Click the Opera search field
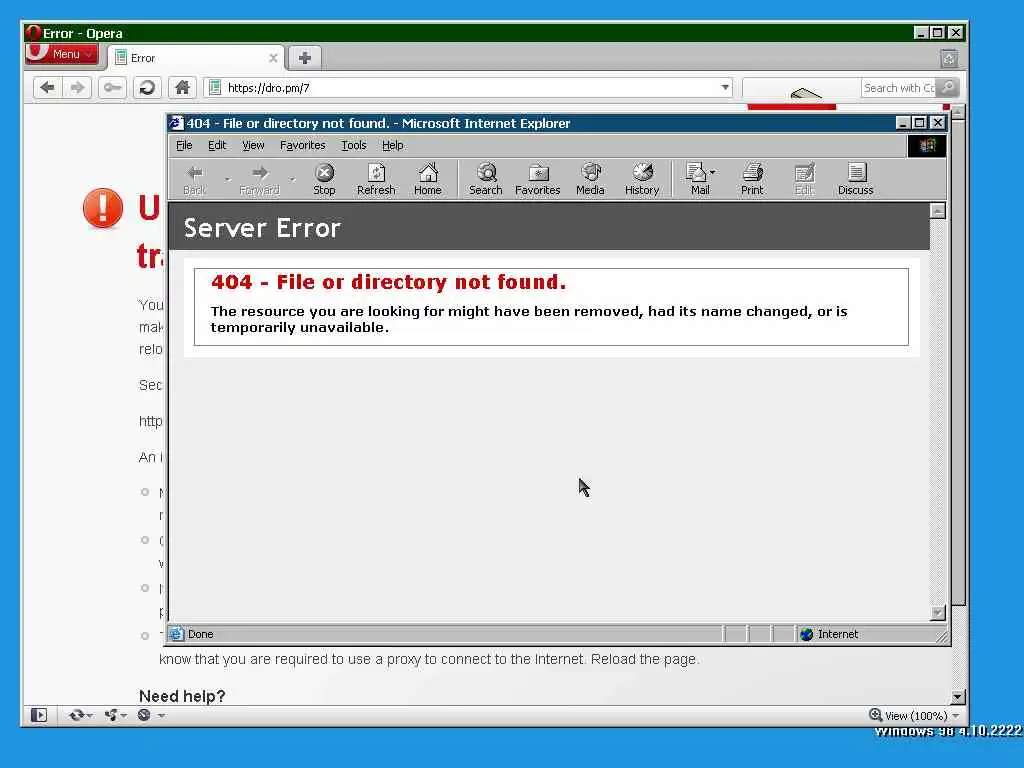Image resolution: width=1024 pixels, height=768 pixels. (x=899, y=88)
